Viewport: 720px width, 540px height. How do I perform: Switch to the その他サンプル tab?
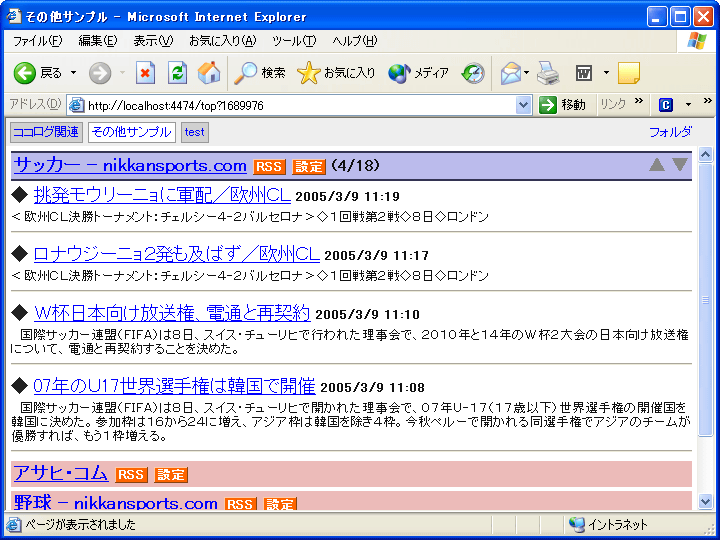tap(131, 132)
